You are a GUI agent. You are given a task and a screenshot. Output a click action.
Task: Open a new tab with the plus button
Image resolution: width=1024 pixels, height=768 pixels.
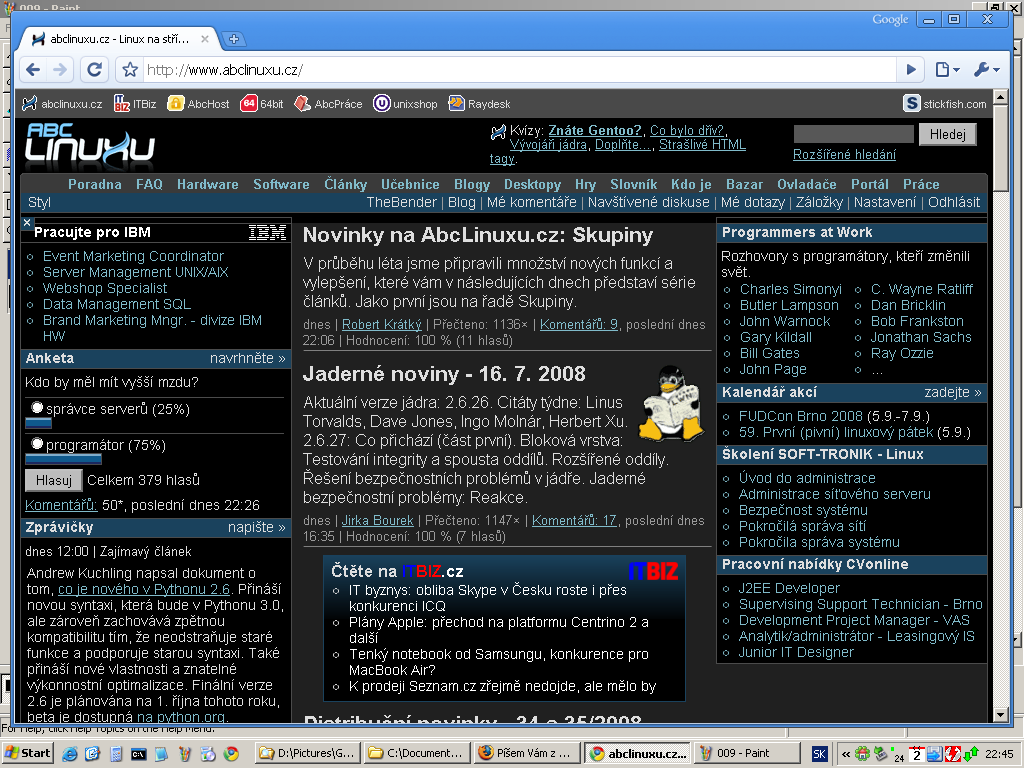click(234, 39)
